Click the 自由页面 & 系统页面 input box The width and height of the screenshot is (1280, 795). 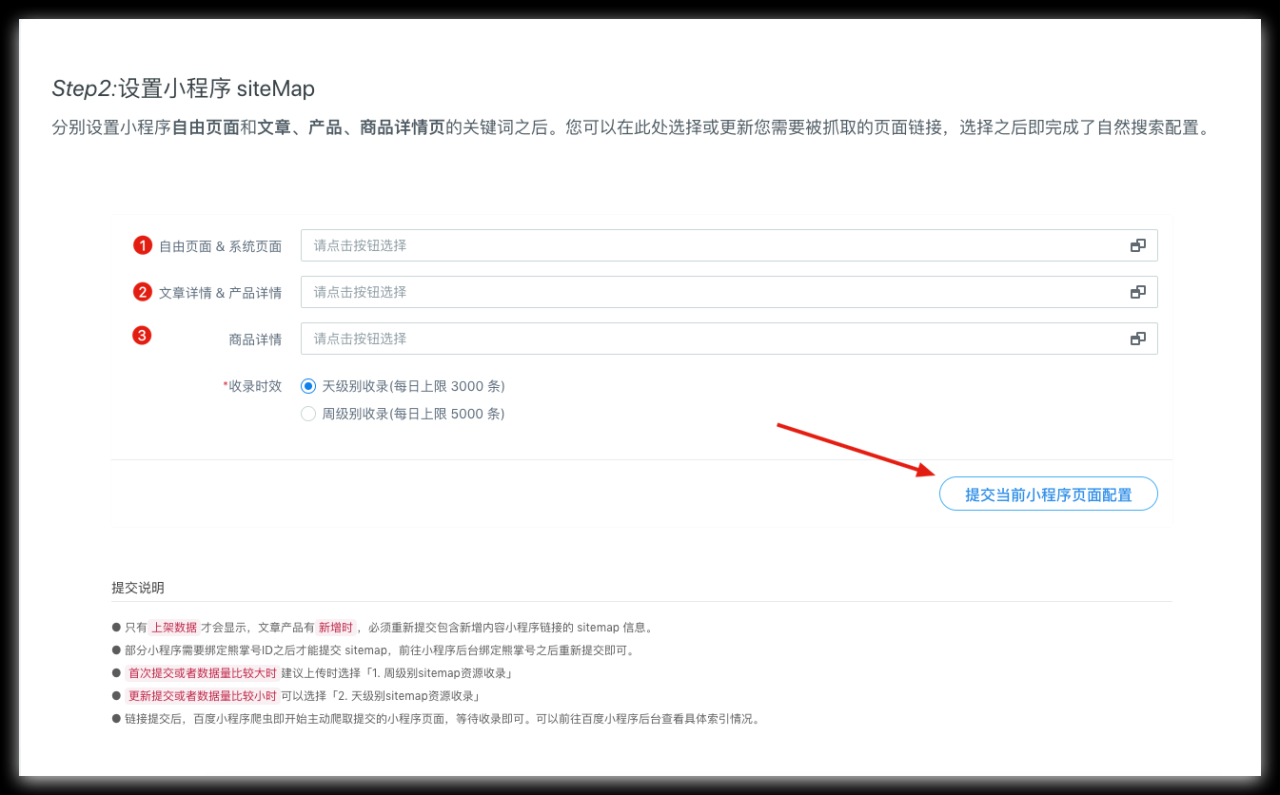click(x=710, y=246)
